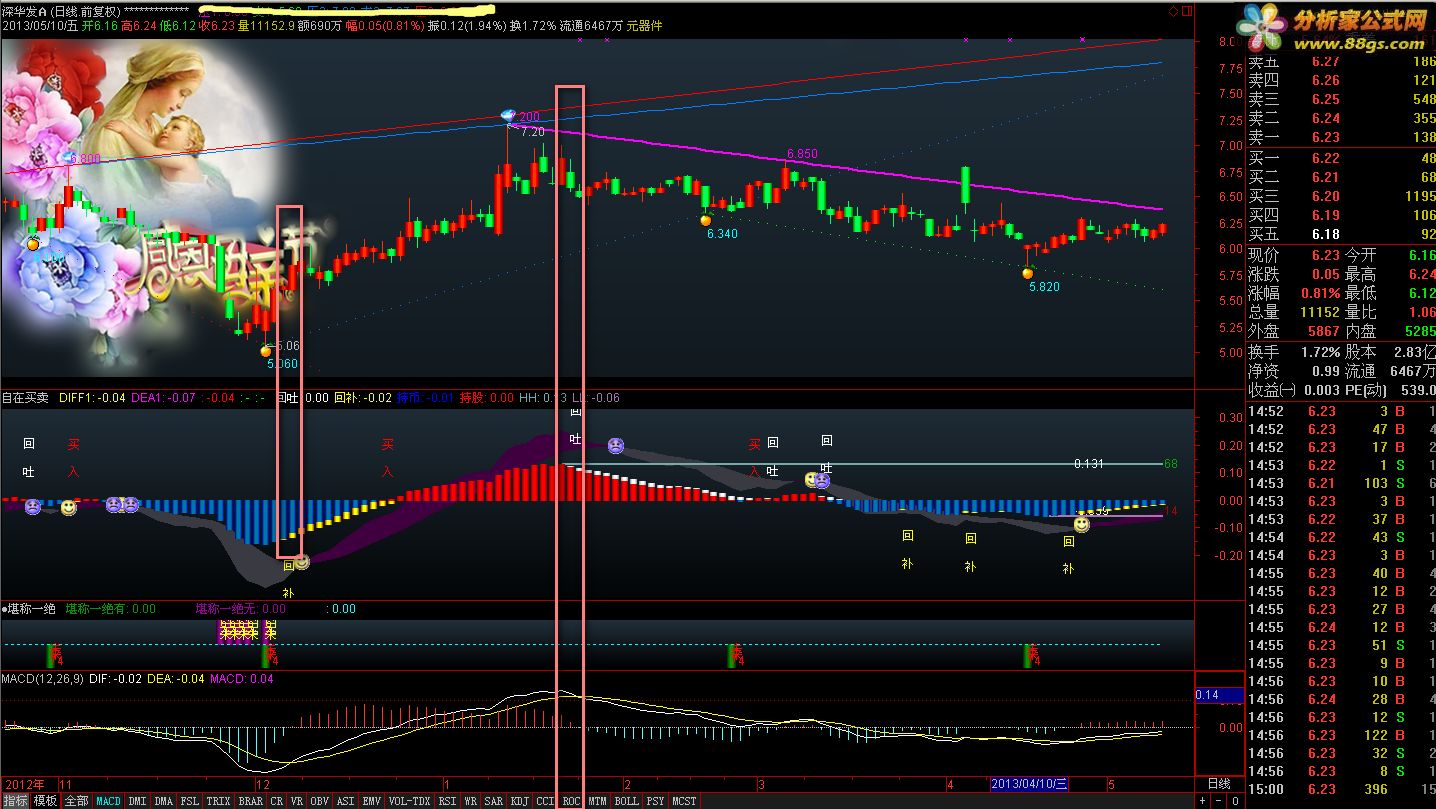Click the 买五 6.18 bid row

(1341, 234)
